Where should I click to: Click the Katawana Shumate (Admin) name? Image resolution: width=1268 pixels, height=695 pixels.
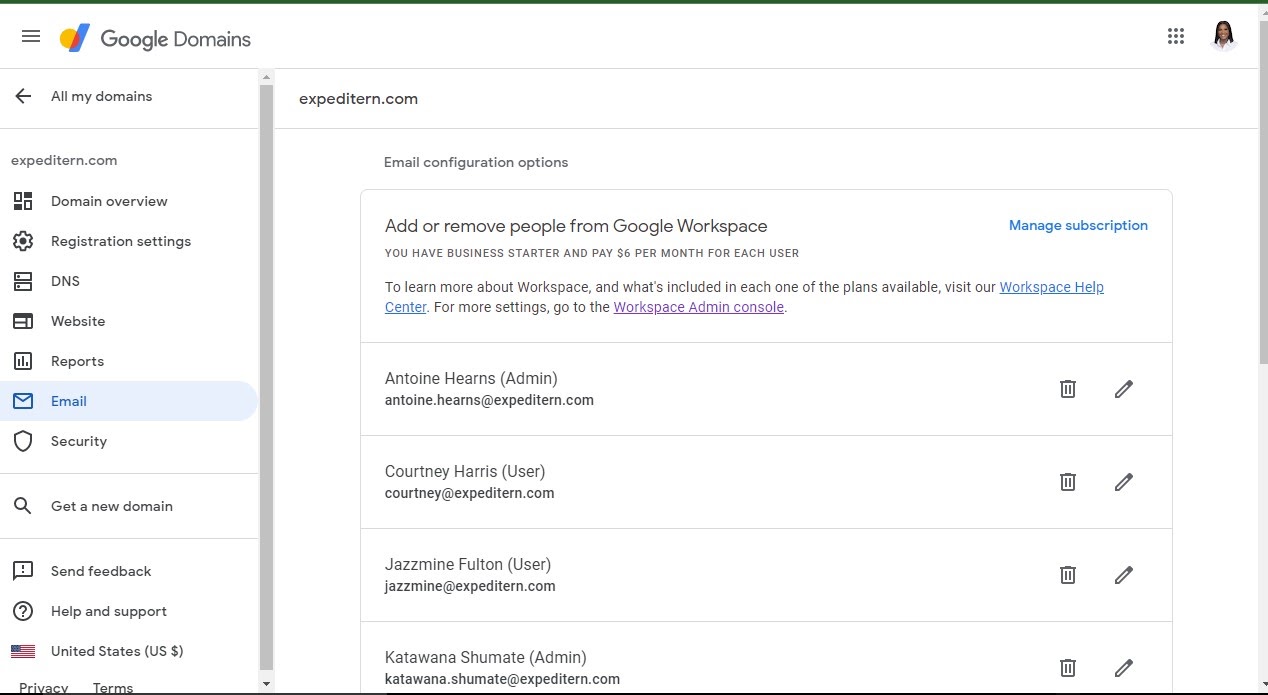(486, 657)
